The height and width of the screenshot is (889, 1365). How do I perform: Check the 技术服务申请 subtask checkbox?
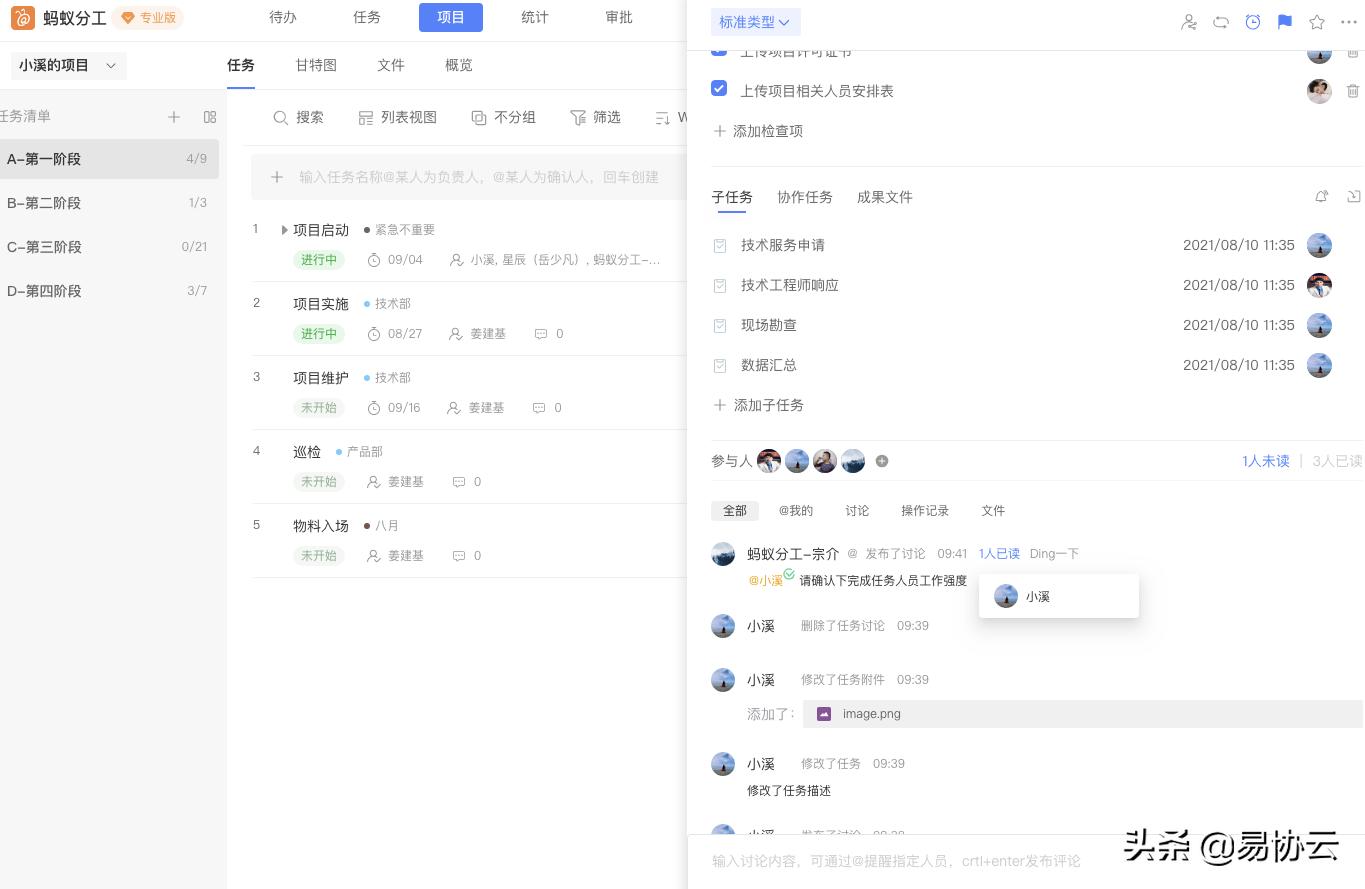[x=719, y=245]
